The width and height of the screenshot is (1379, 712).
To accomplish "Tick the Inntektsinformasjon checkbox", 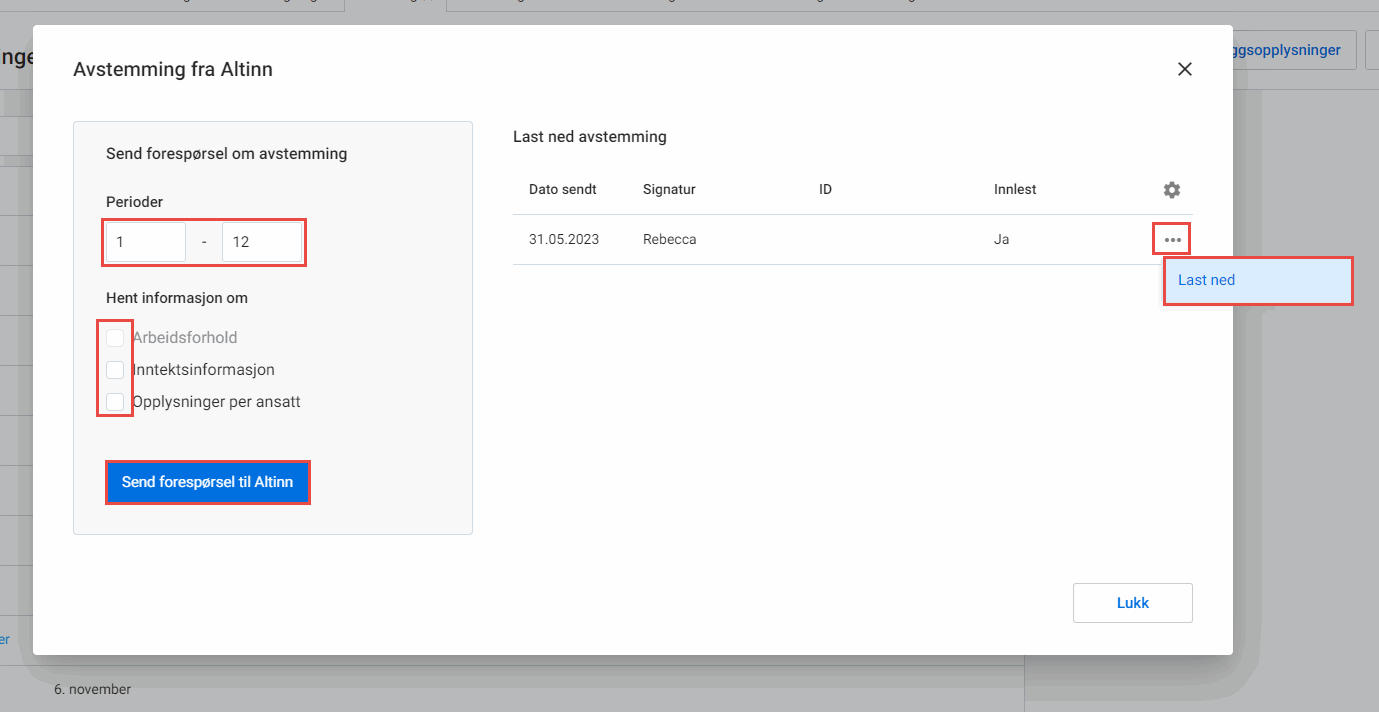I will [115, 370].
